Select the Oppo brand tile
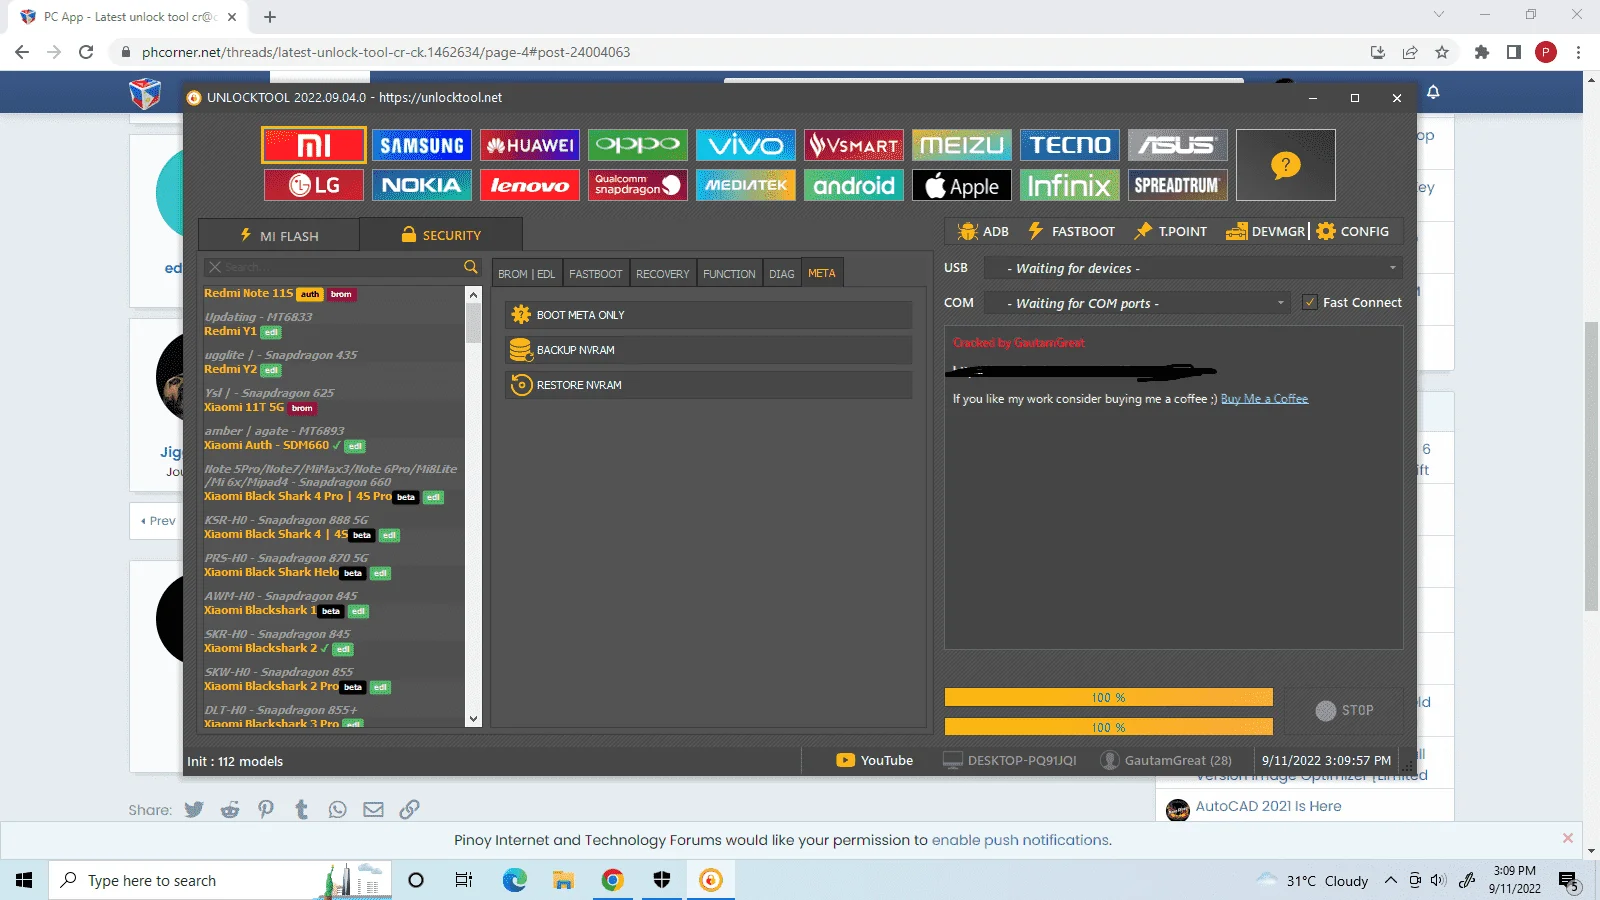The height and width of the screenshot is (900, 1600). pos(638,145)
